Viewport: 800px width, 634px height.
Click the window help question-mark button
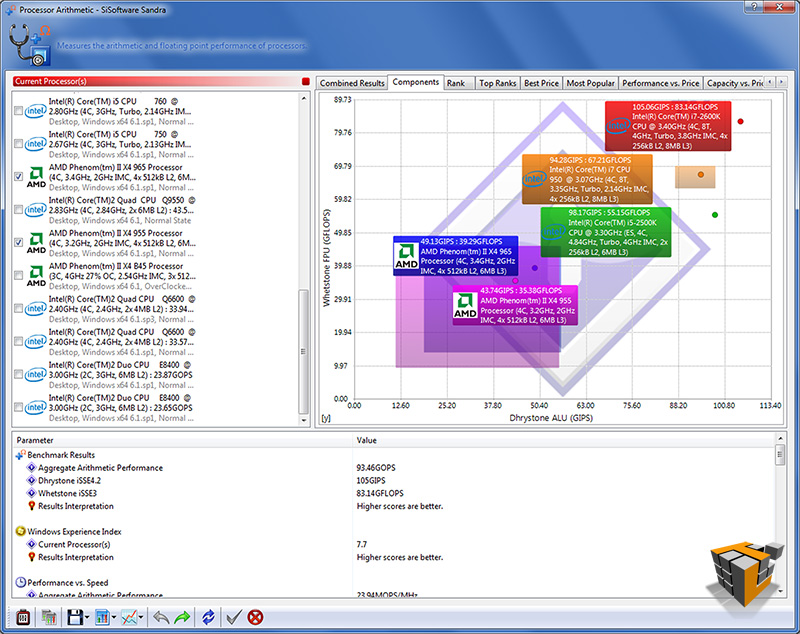click(754, 7)
